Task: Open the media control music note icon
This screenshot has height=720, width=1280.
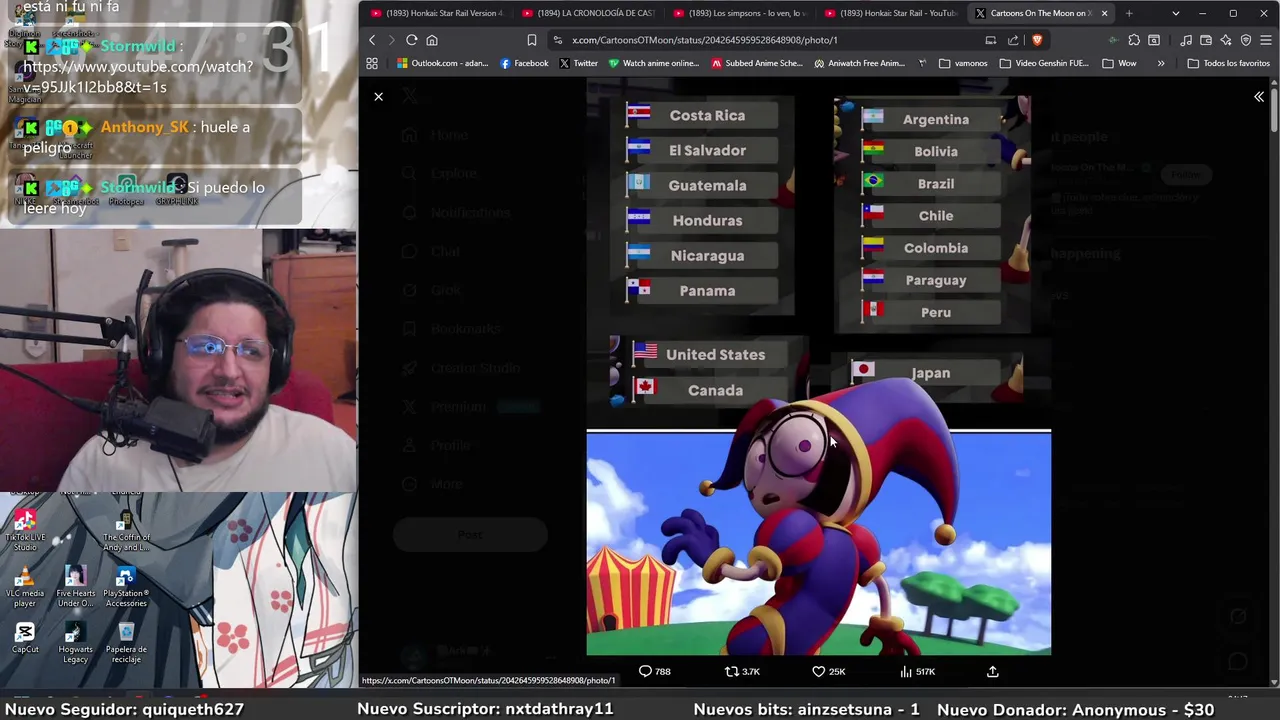Action: 1186,40
